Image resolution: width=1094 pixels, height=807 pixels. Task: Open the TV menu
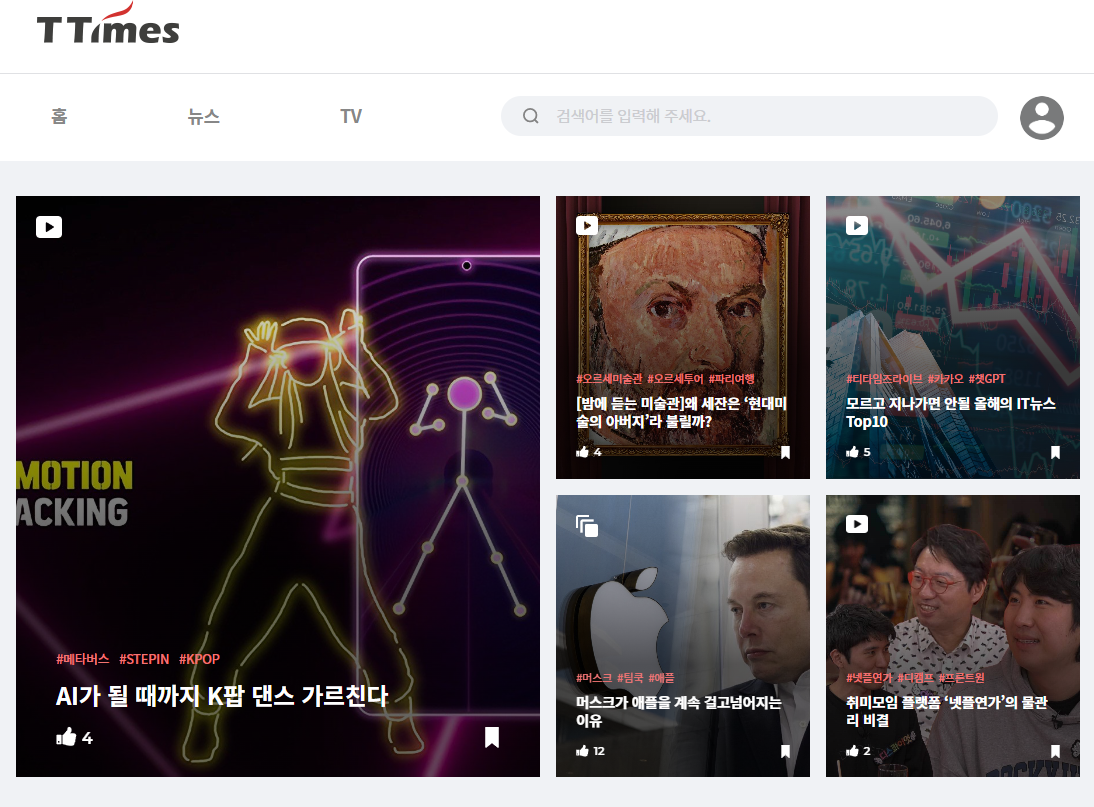(x=351, y=116)
